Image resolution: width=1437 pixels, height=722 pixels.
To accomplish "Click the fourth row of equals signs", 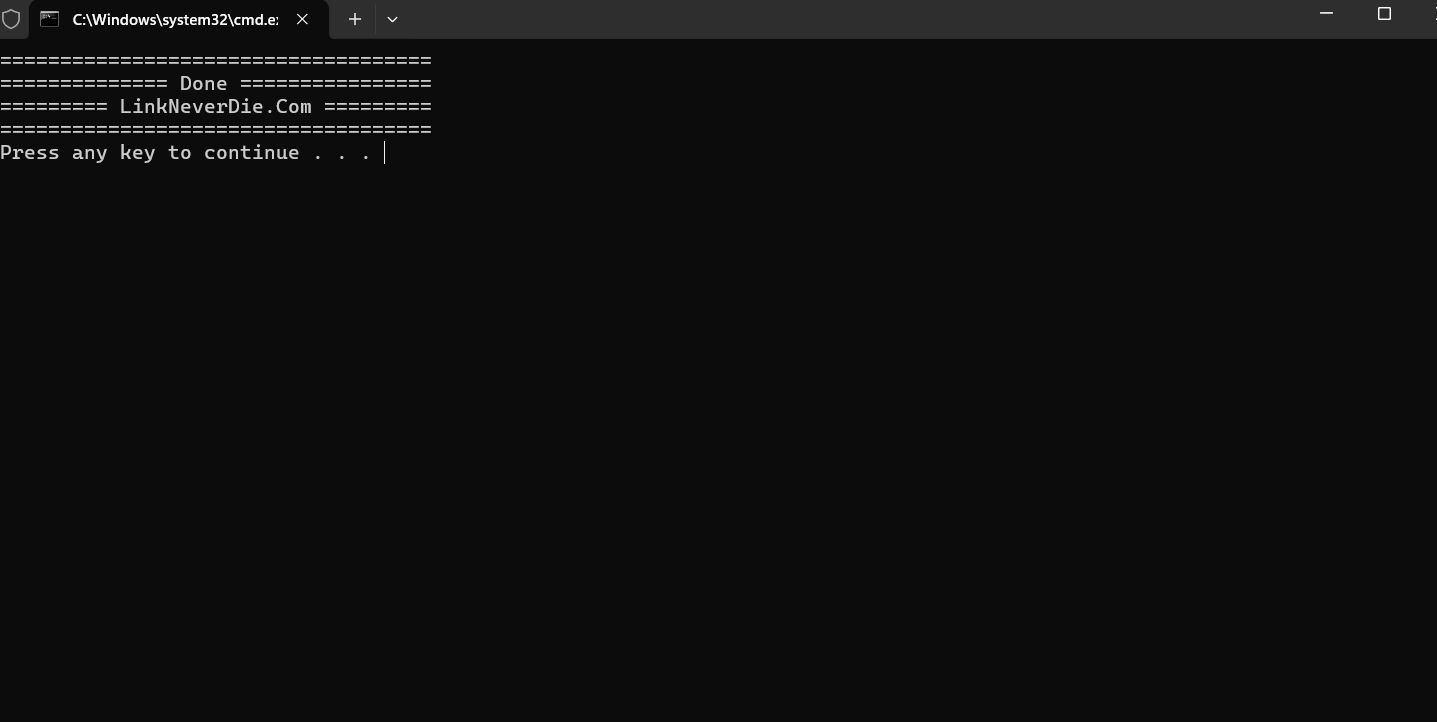I will 215,130.
